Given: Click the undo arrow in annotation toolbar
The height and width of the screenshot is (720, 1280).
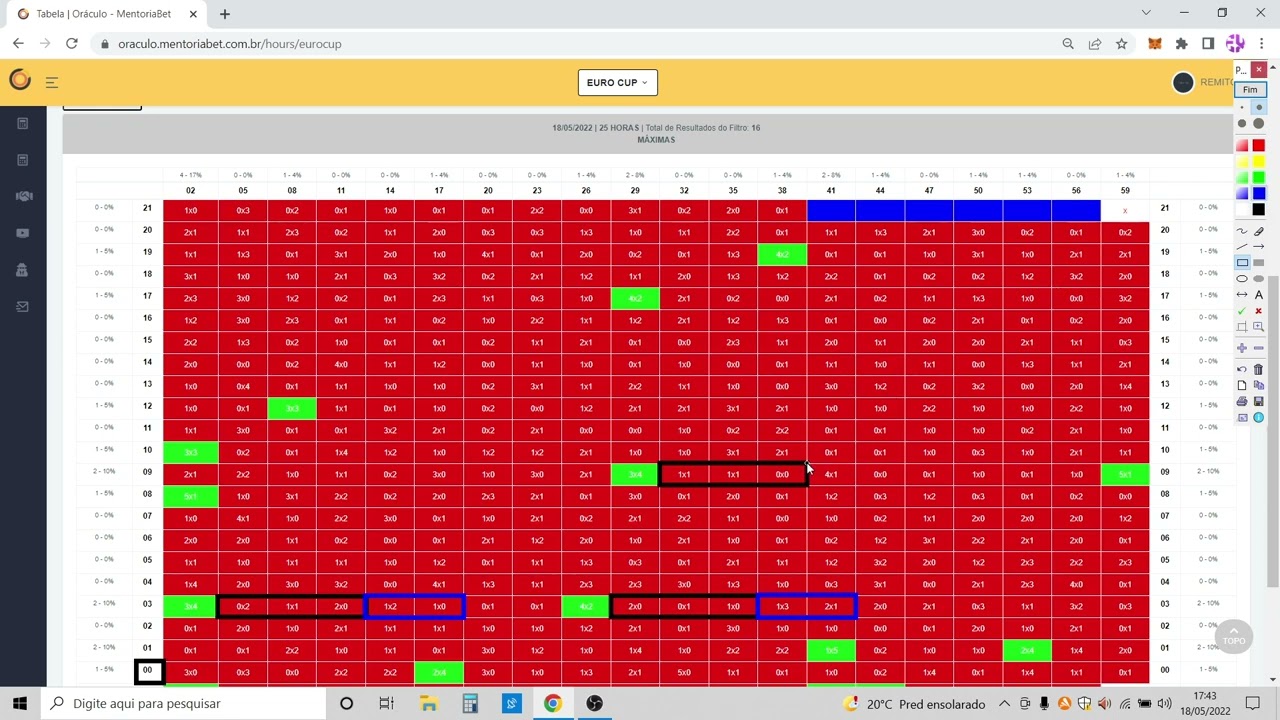Looking at the screenshot, I should [x=1242, y=369].
